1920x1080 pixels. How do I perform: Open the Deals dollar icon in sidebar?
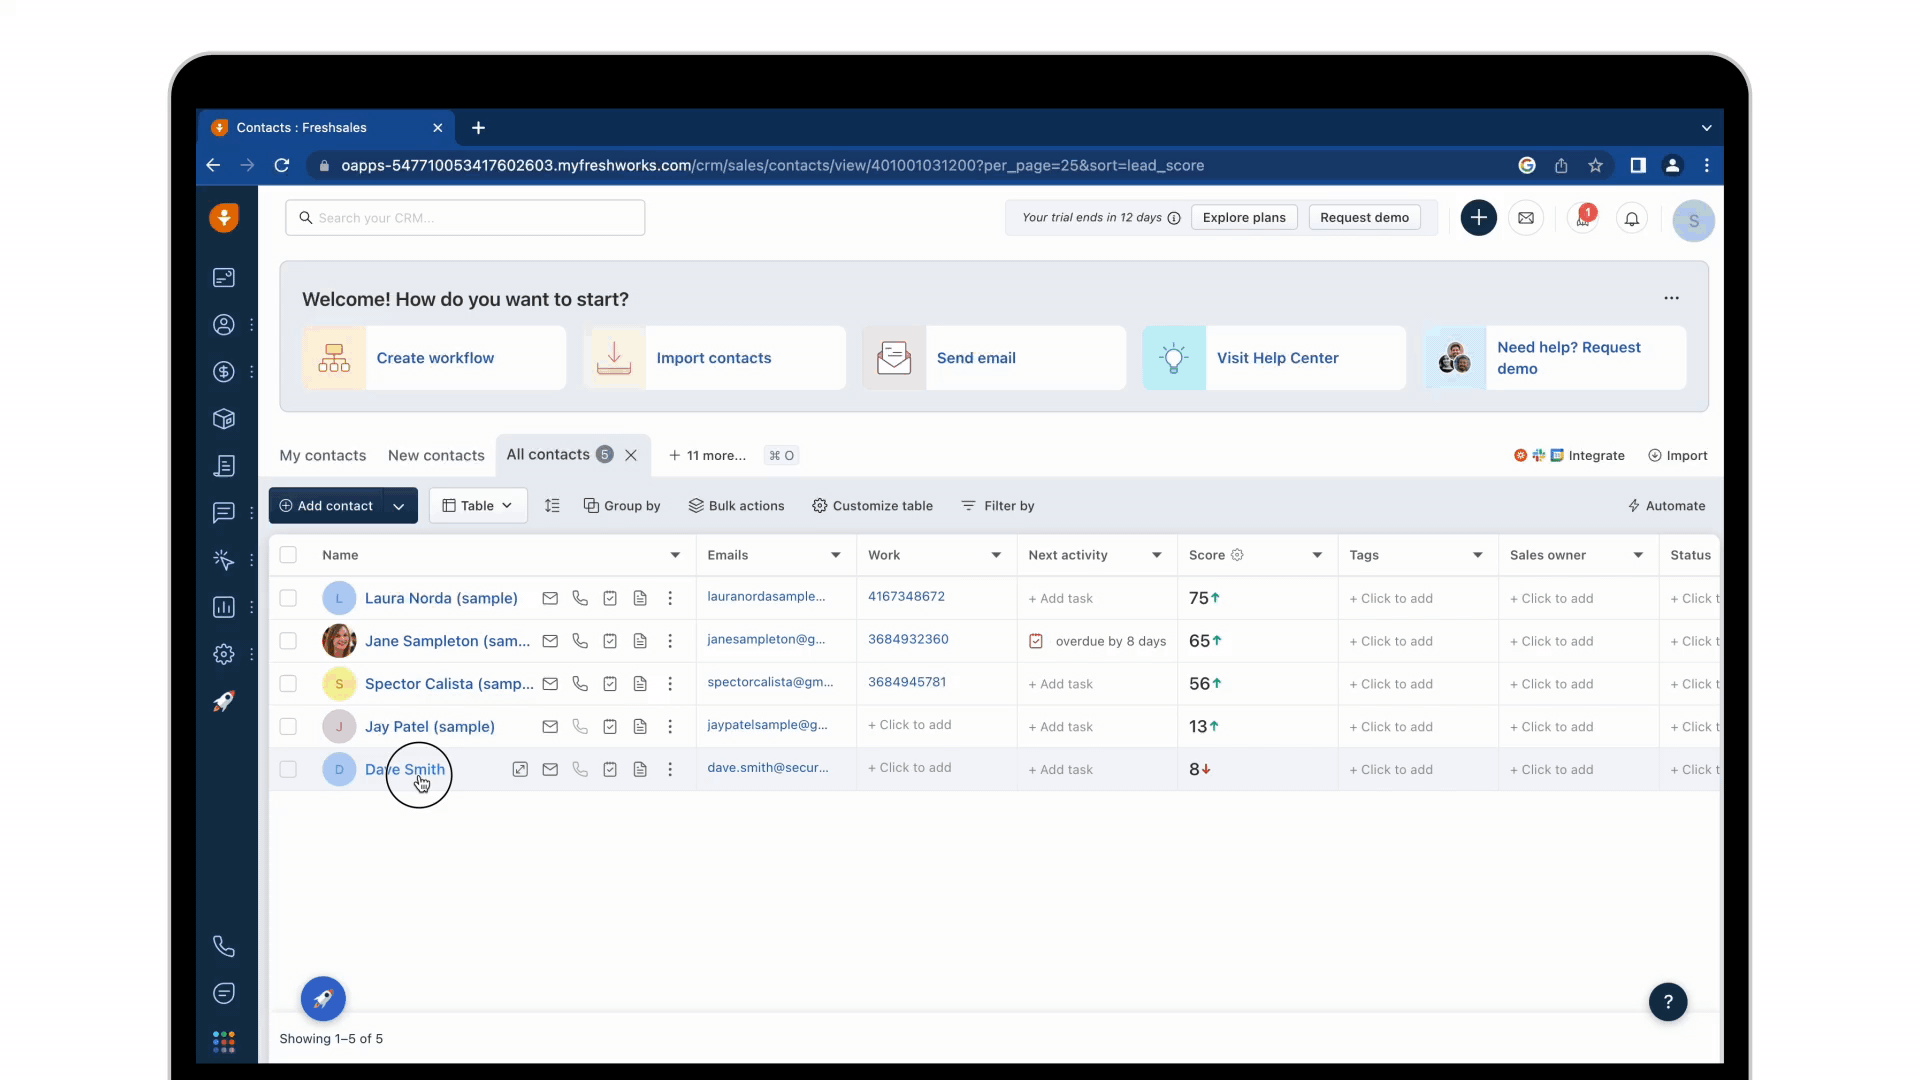223,372
